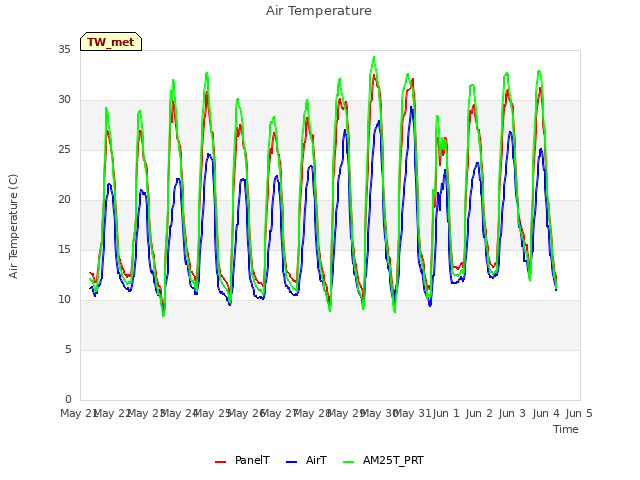640x480 pixels.
Task: Click the 25 y-axis tick label
Action: [64, 149]
